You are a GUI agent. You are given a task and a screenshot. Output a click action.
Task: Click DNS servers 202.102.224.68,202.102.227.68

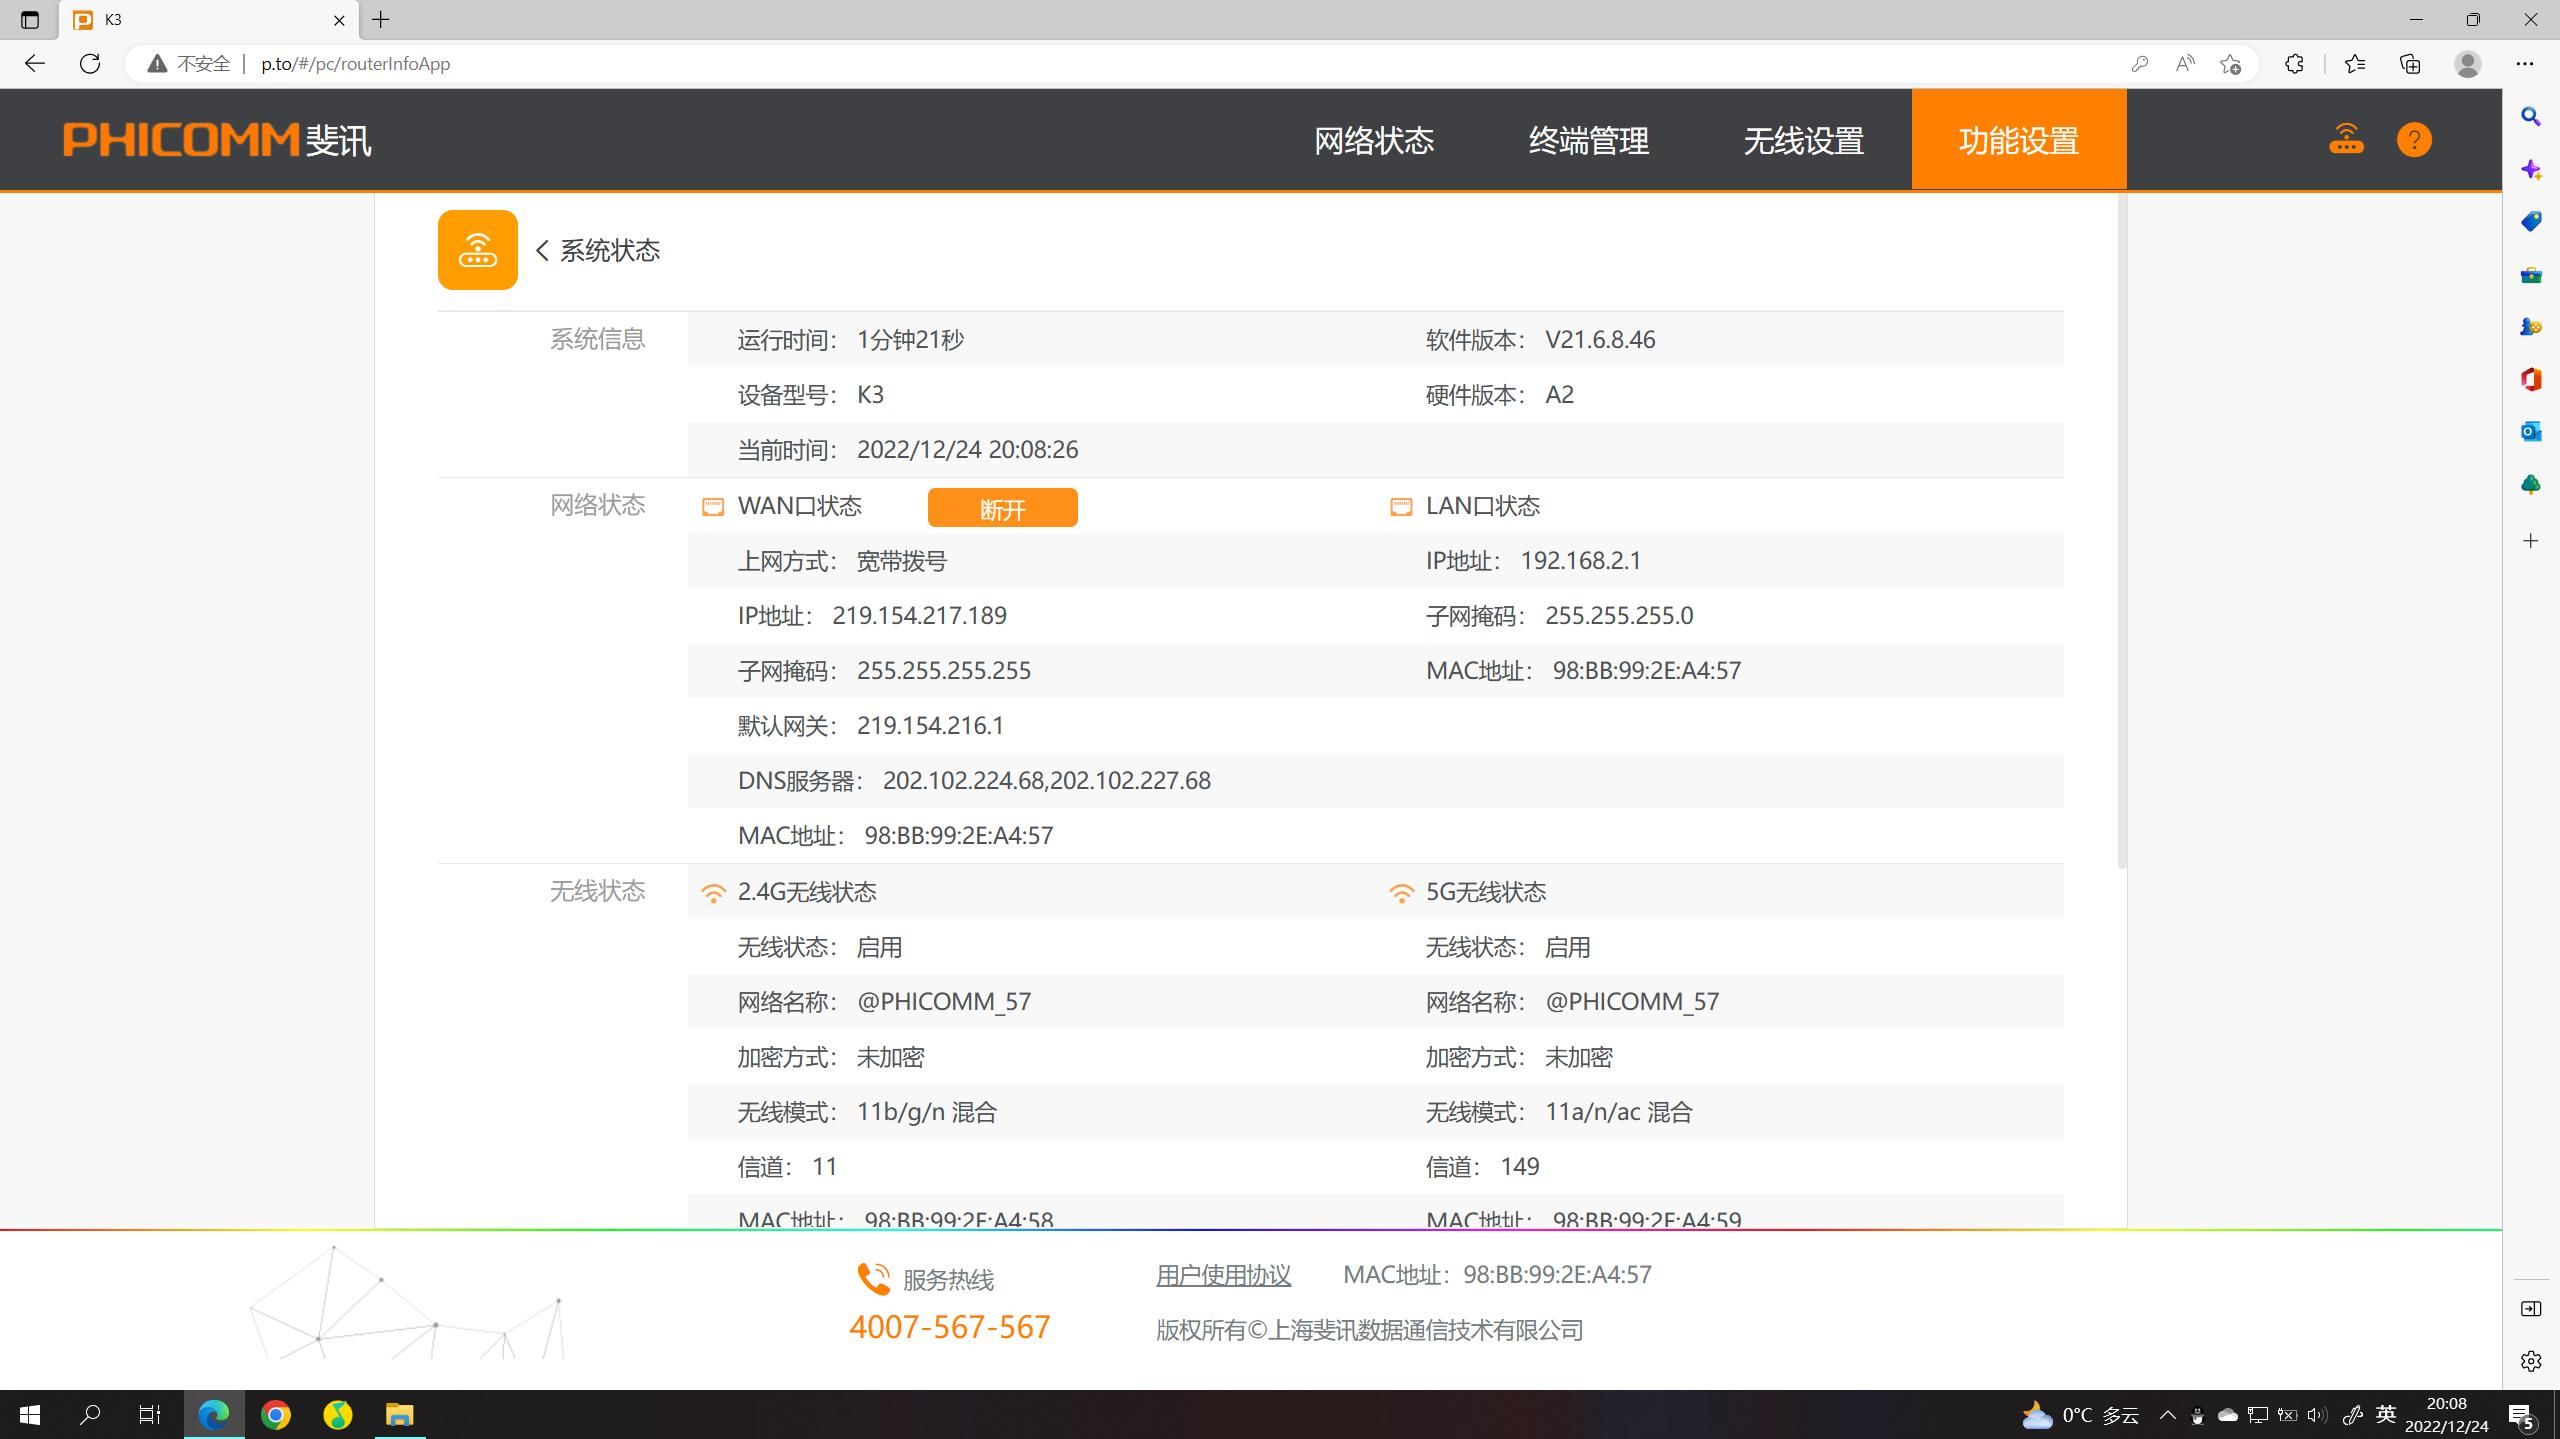coord(1046,780)
